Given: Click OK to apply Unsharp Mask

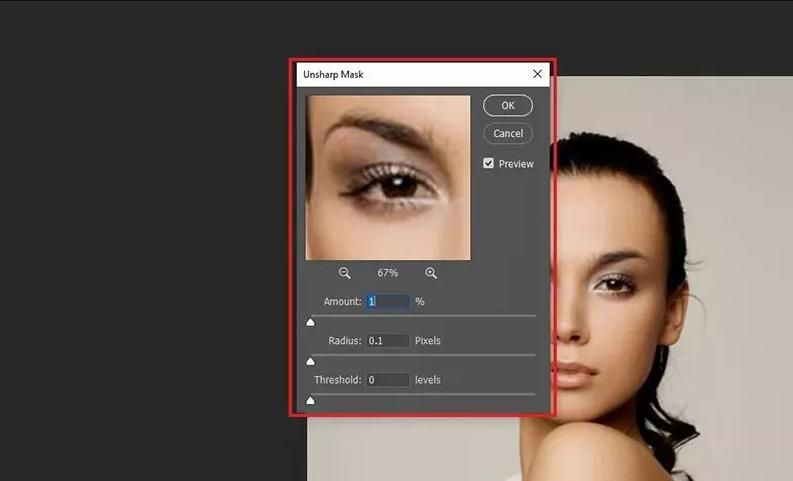Looking at the screenshot, I should coord(508,105).
